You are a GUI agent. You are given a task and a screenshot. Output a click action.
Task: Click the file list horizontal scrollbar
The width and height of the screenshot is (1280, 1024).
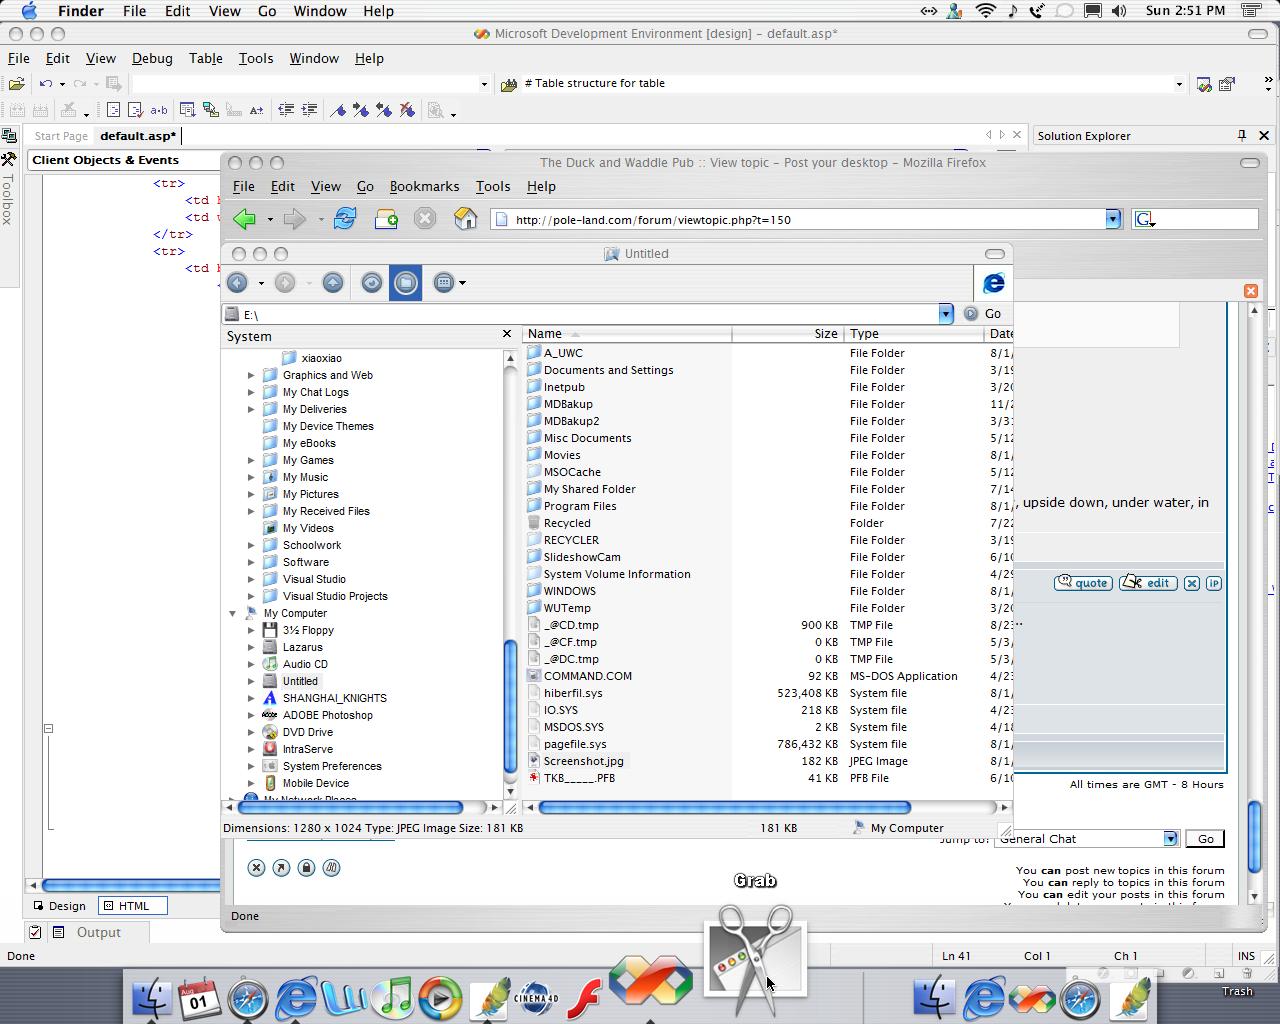(x=724, y=807)
